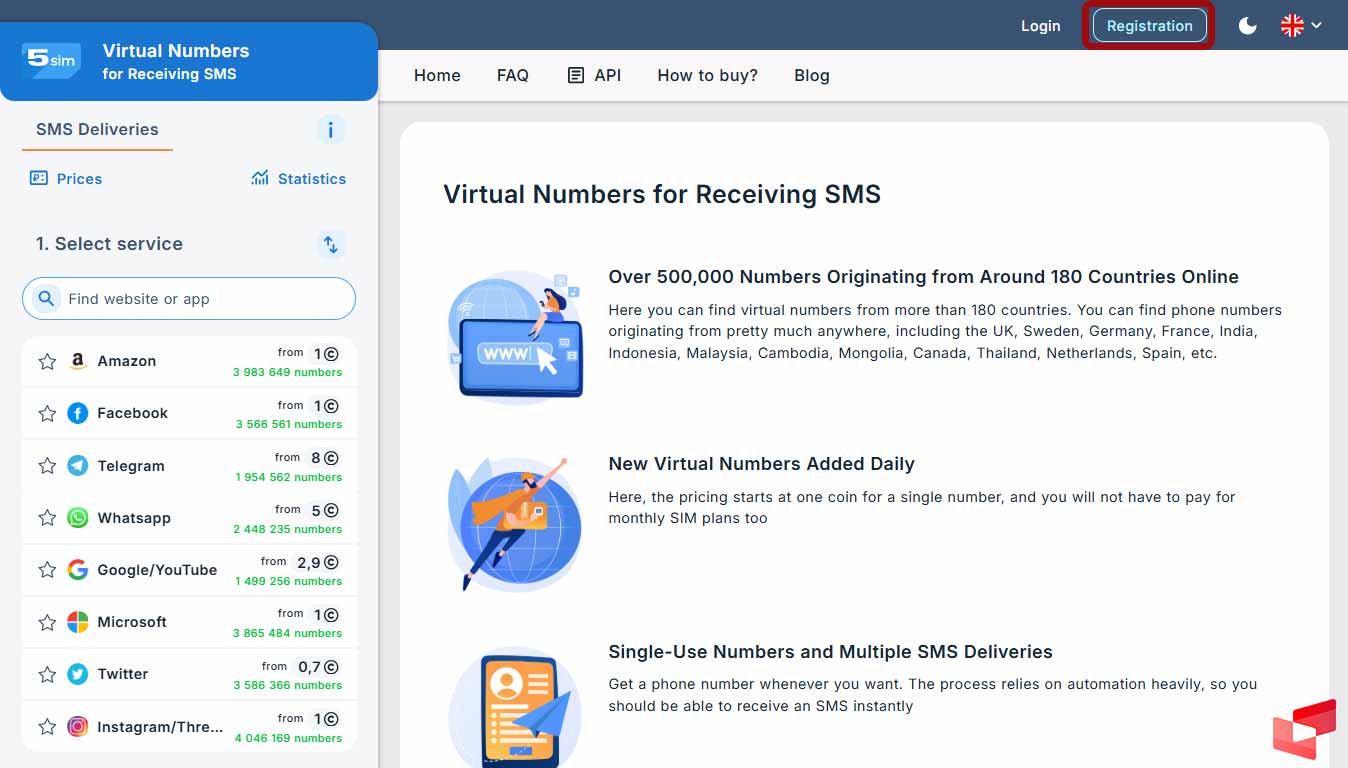The height and width of the screenshot is (768, 1348).
Task: Mark Google/YouTube as favorite star
Action: (x=47, y=570)
